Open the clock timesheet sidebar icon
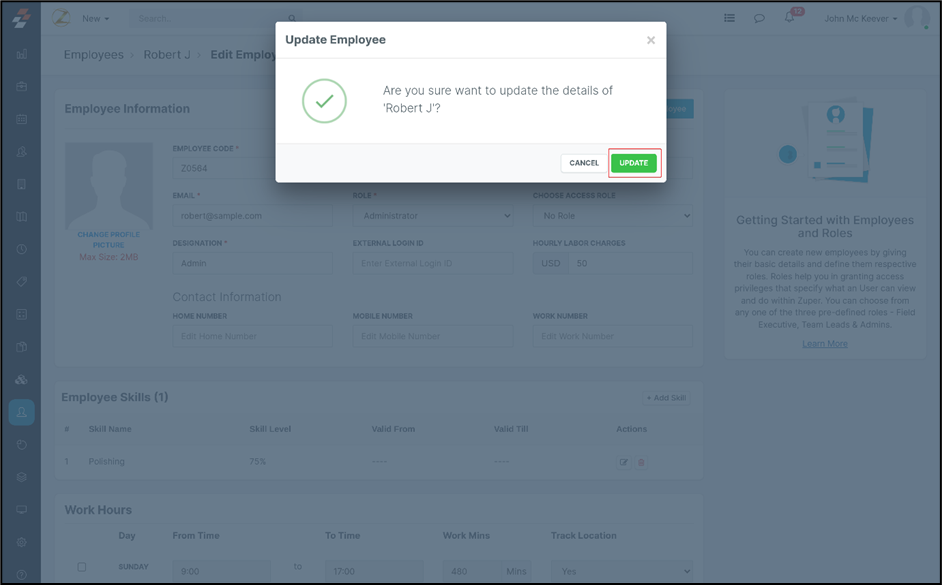This screenshot has height=585, width=942. pos(22,249)
